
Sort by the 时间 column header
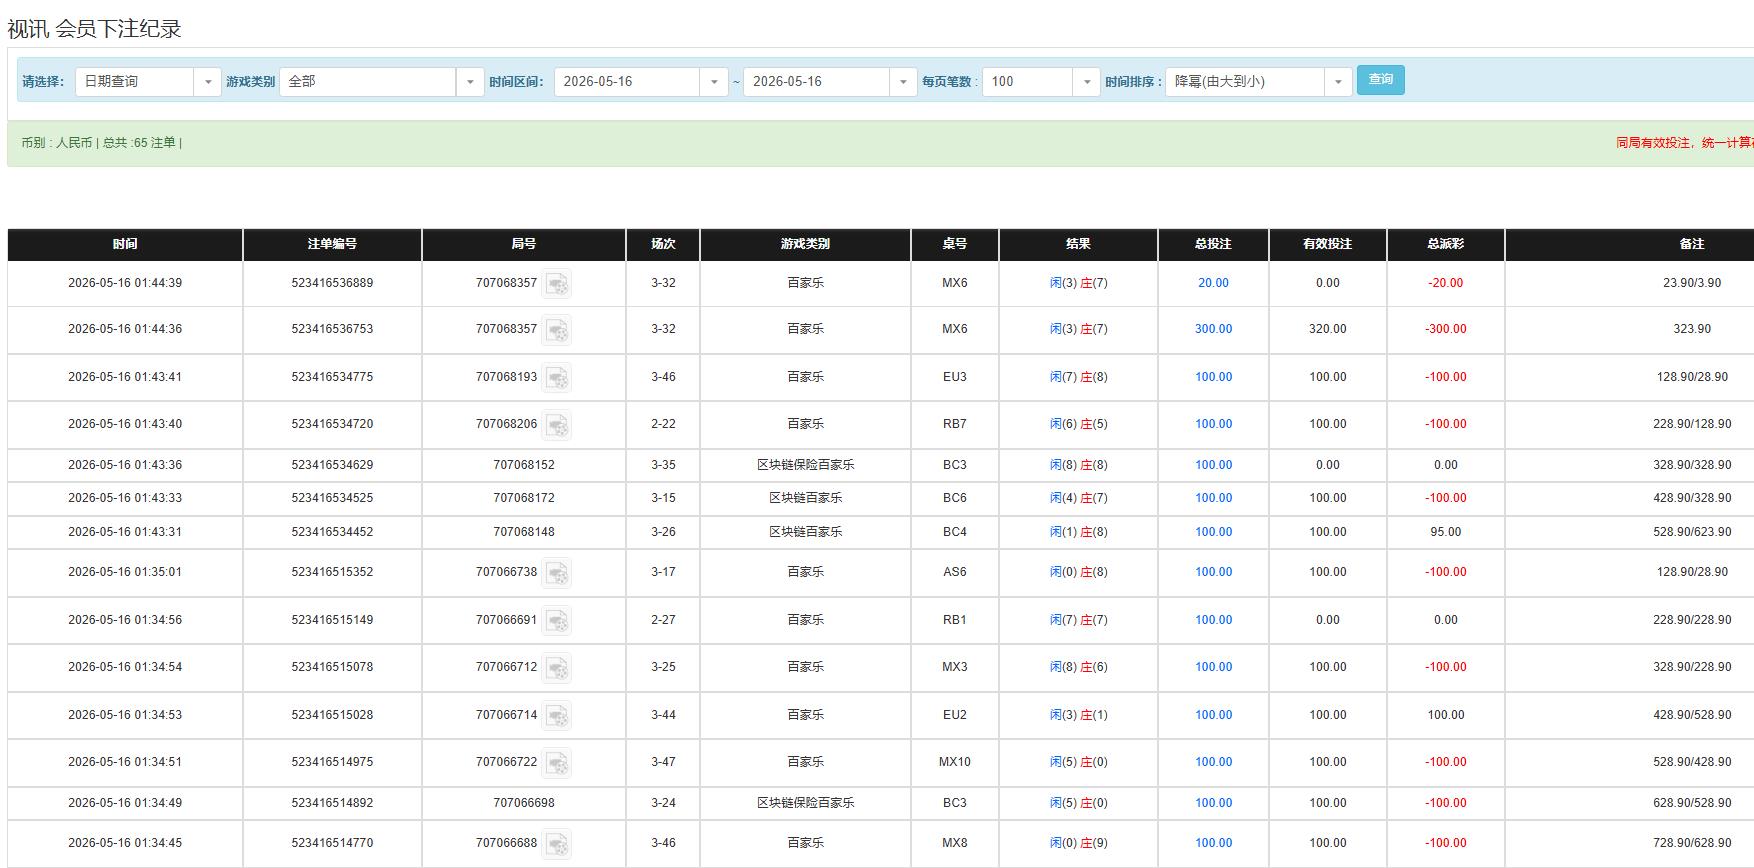[x=125, y=244]
